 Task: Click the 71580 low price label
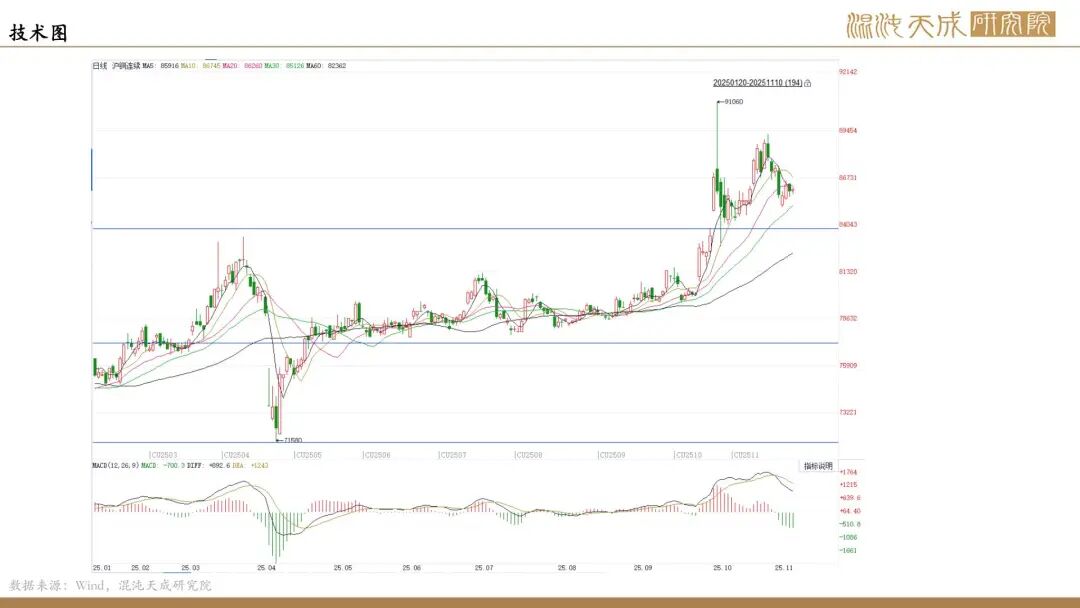pyautogui.click(x=291, y=440)
